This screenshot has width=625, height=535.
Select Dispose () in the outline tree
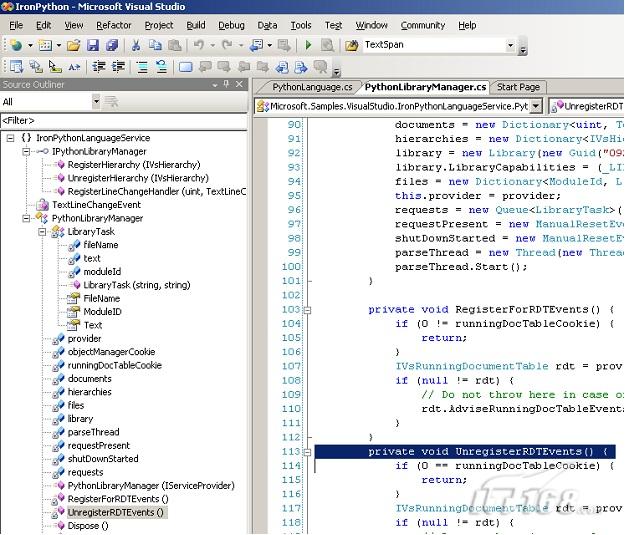tap(88, 526)
